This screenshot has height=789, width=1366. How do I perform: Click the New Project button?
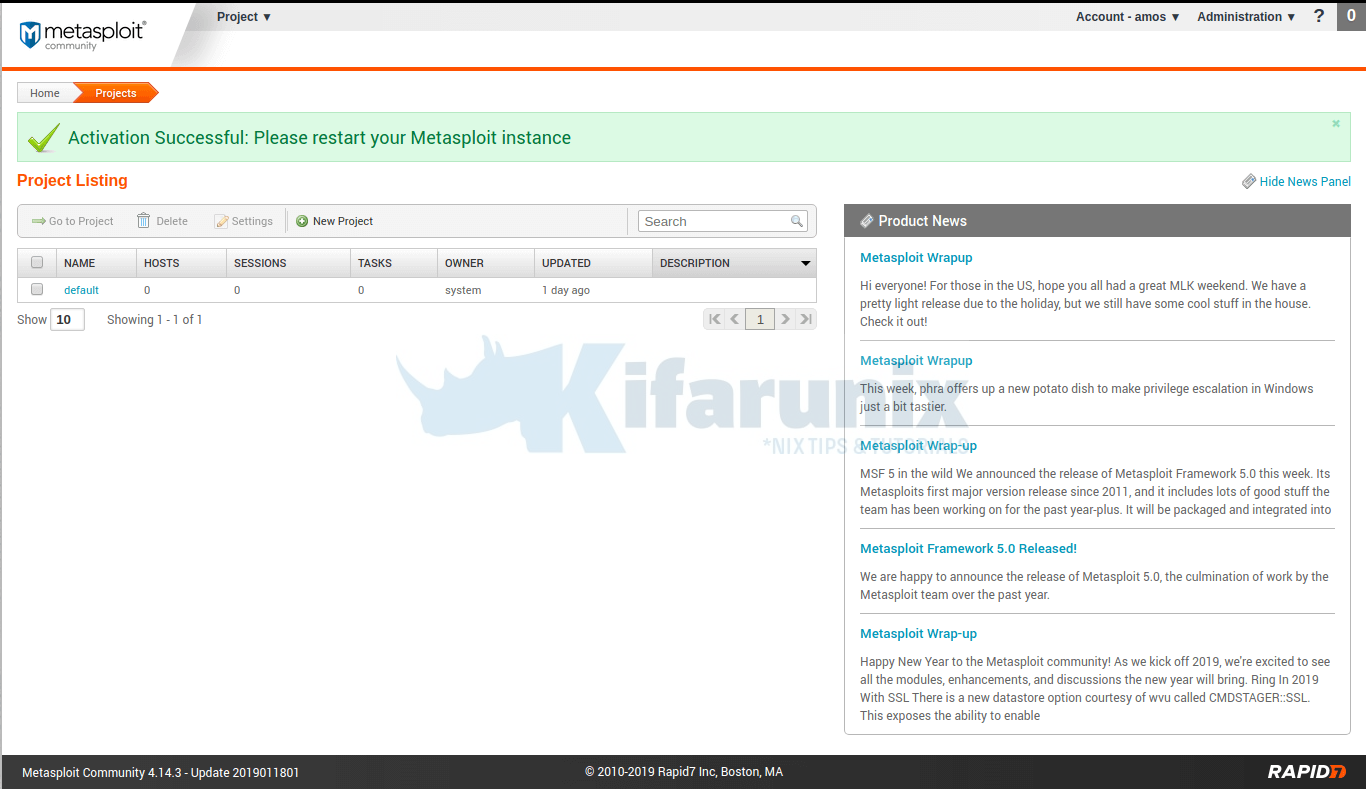335,221
